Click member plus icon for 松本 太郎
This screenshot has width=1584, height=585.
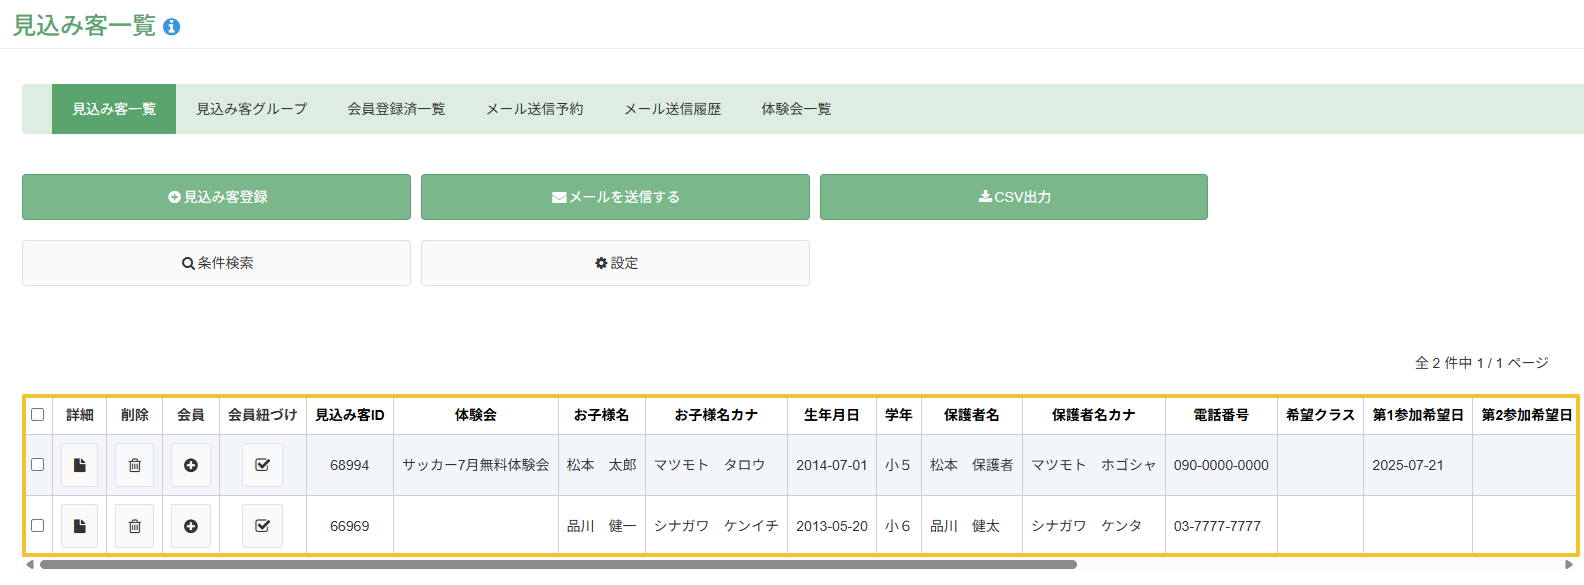click(191, 465)
